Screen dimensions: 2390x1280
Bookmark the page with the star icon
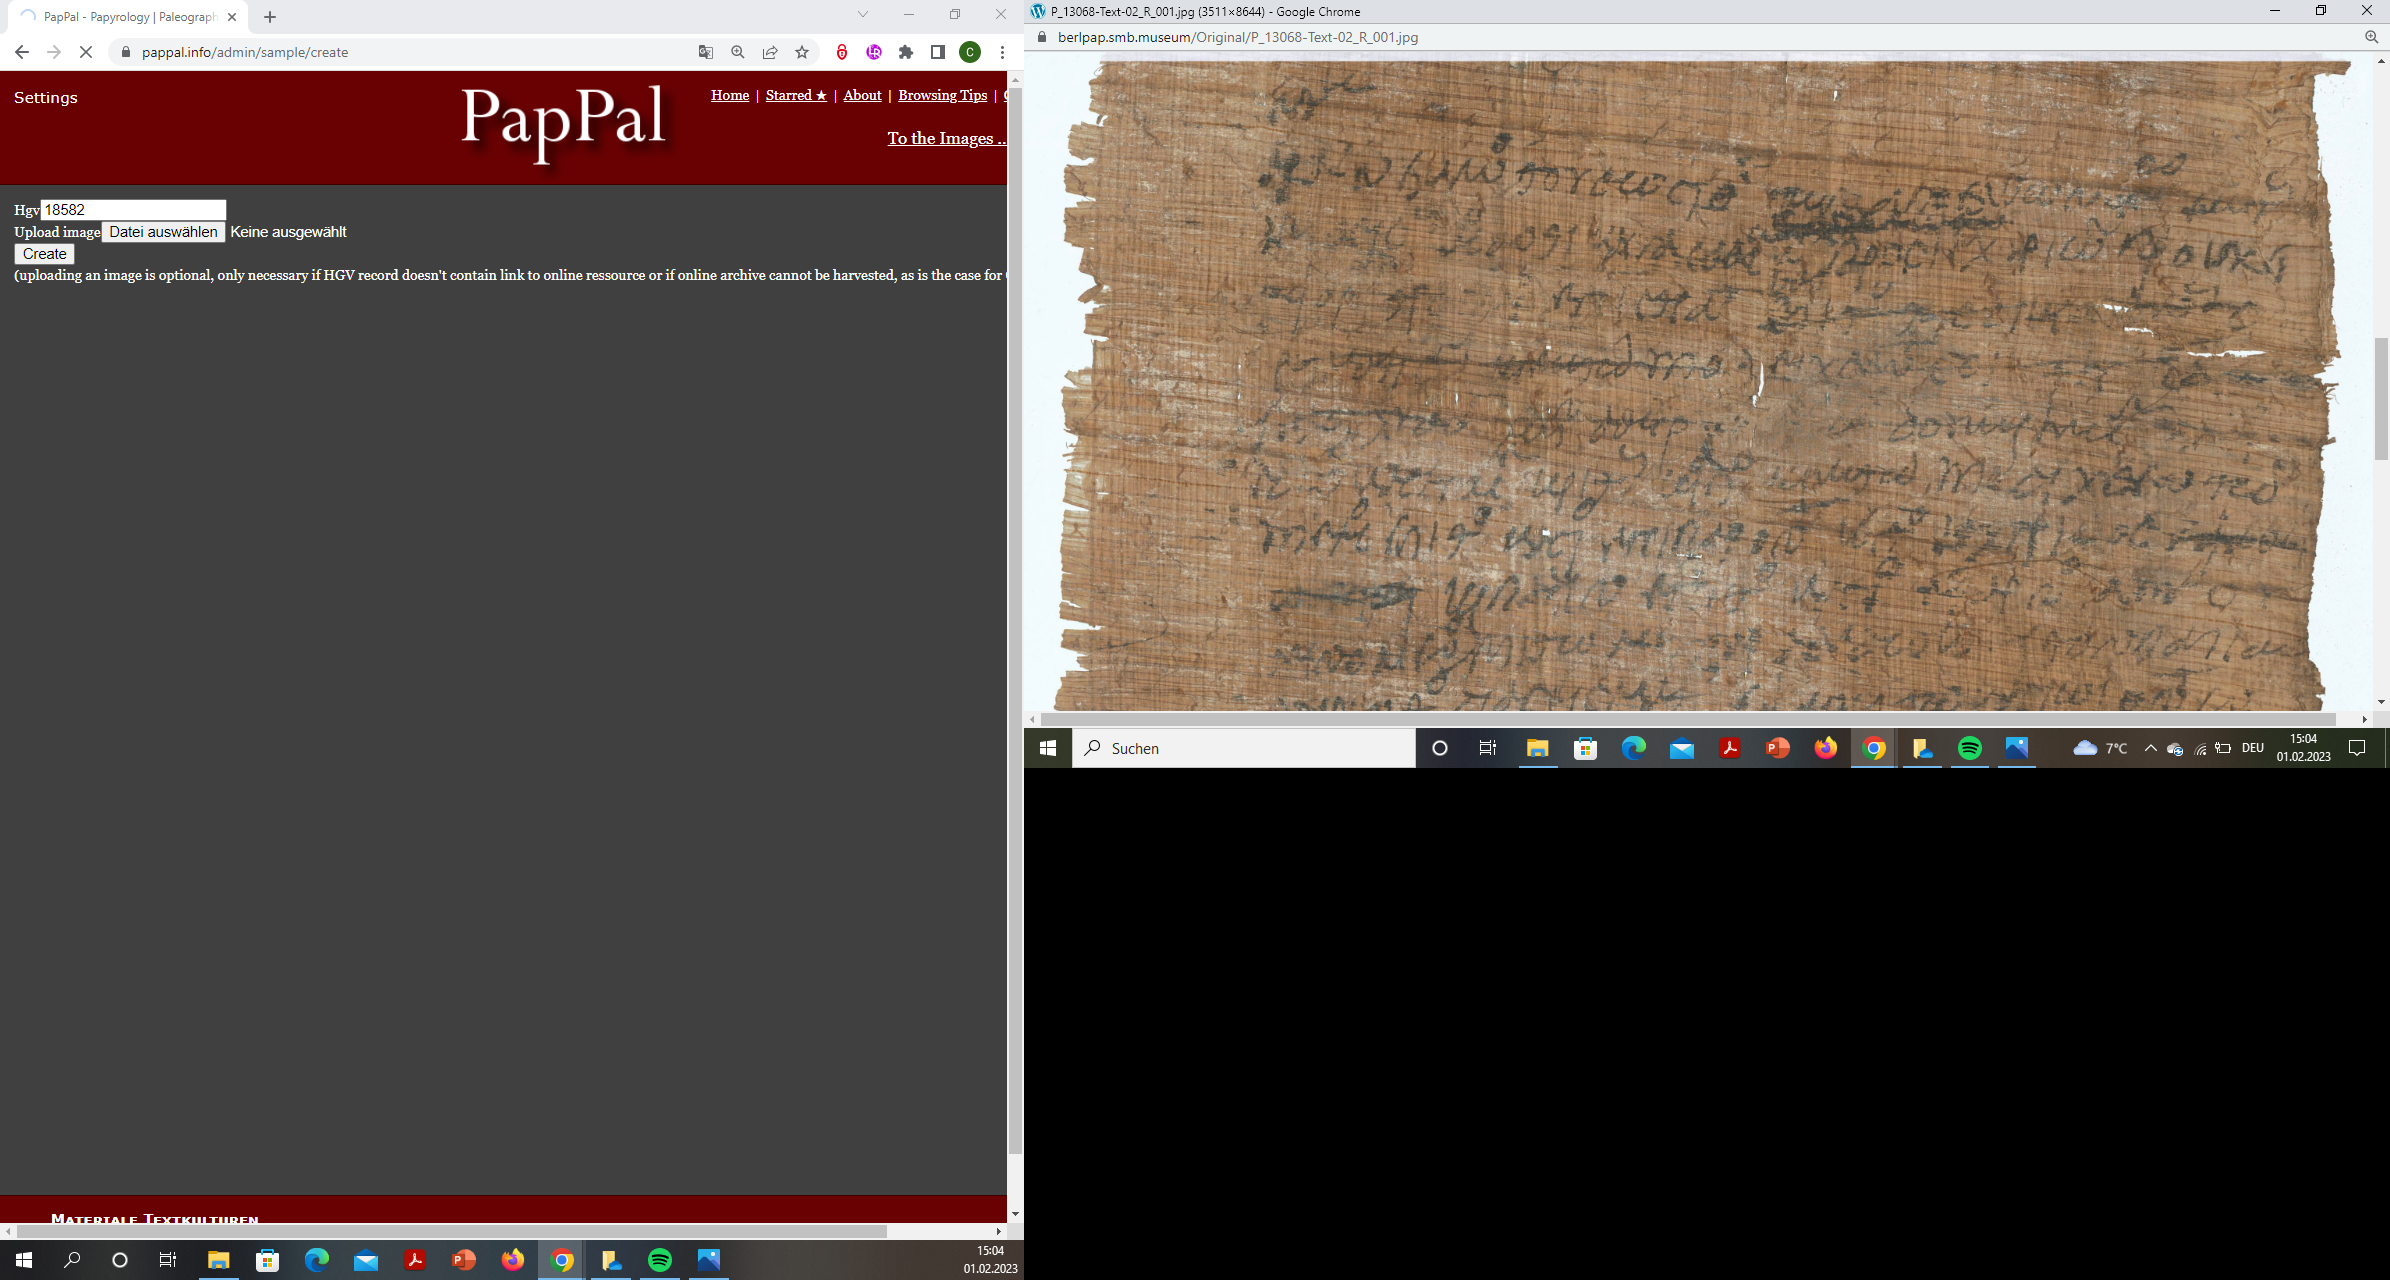point(802,52)
